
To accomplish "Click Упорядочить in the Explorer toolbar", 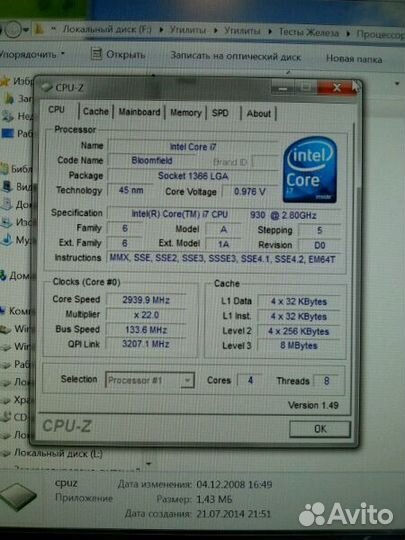I will 32,54.
